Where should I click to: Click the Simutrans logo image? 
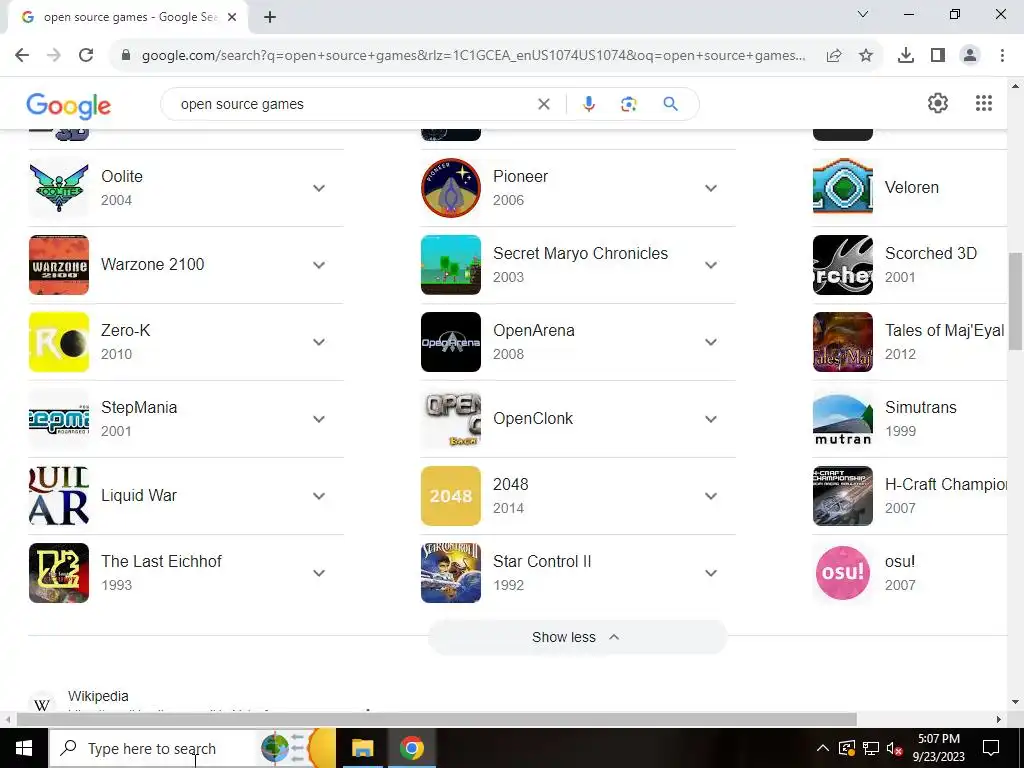pyautogui.click(x=842, y=419)
